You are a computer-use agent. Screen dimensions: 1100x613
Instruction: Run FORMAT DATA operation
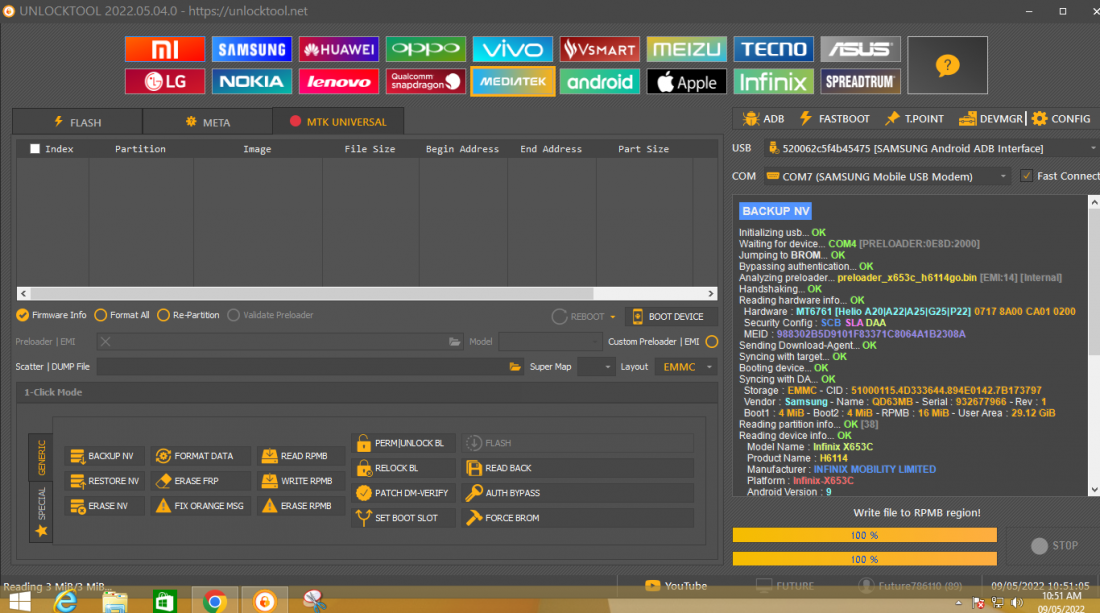pyautogui.click(x=201, y=456)
